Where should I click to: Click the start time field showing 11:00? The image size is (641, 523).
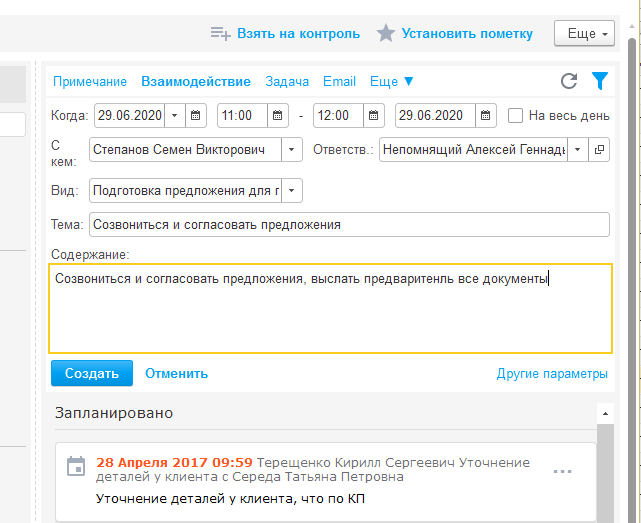pos(242,116)
